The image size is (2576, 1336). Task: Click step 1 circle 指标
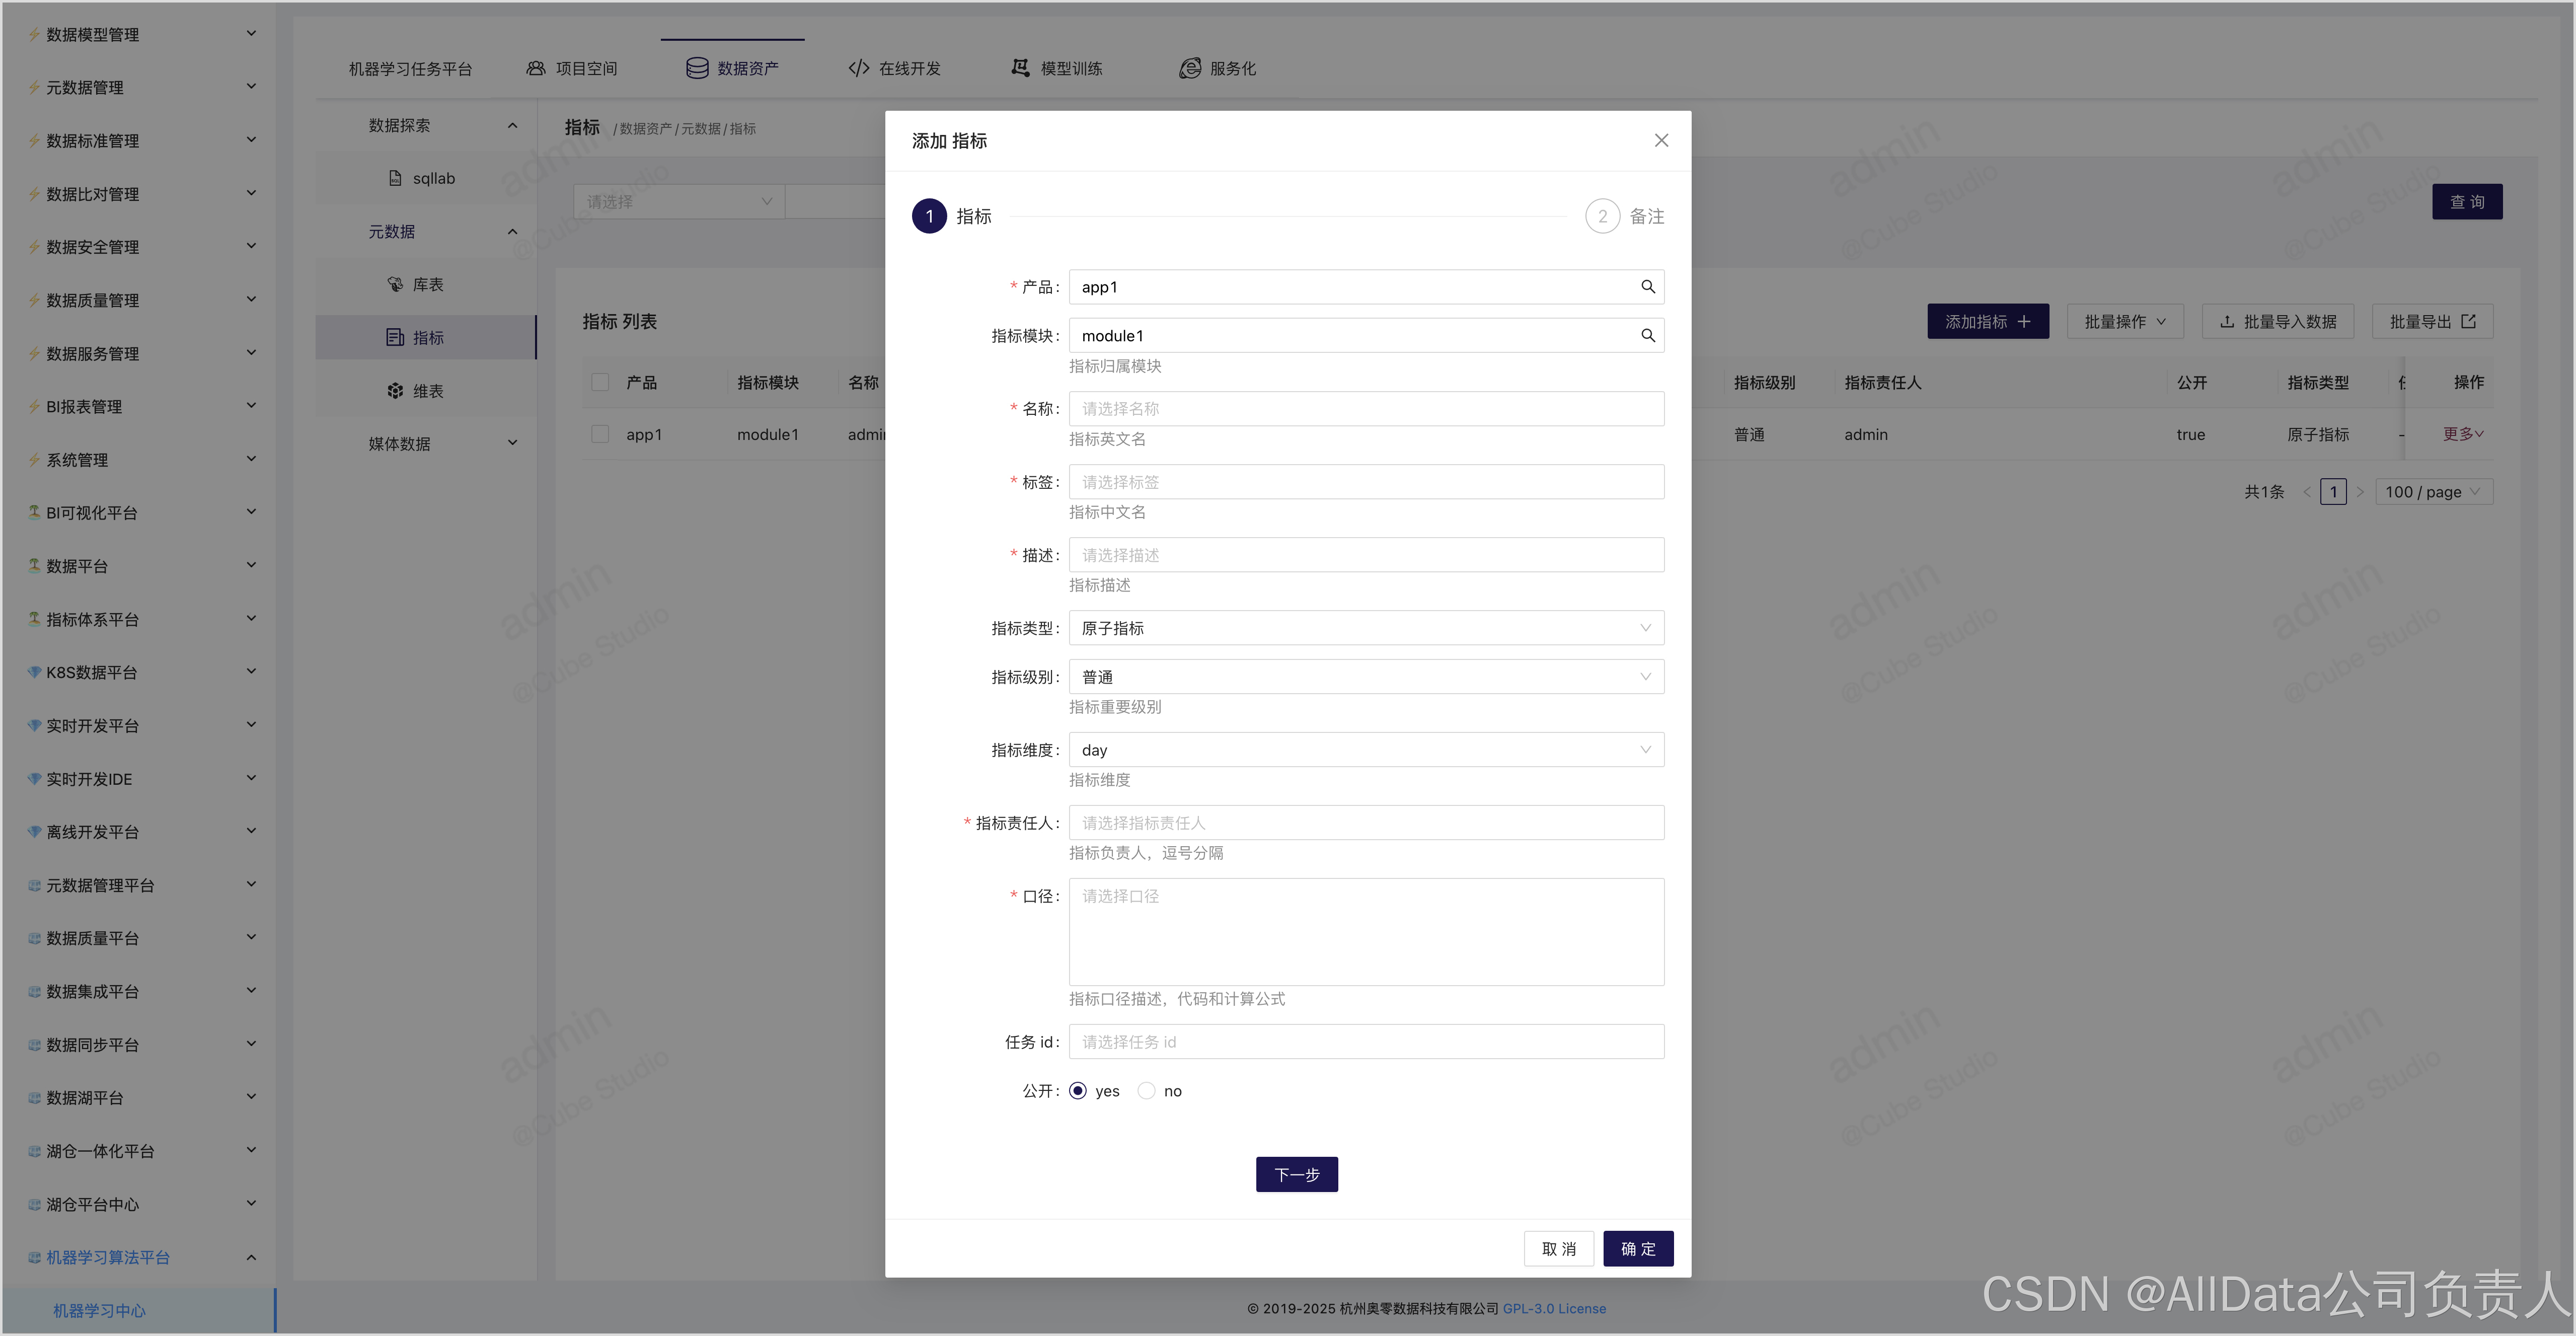click(x=929, y=216)
